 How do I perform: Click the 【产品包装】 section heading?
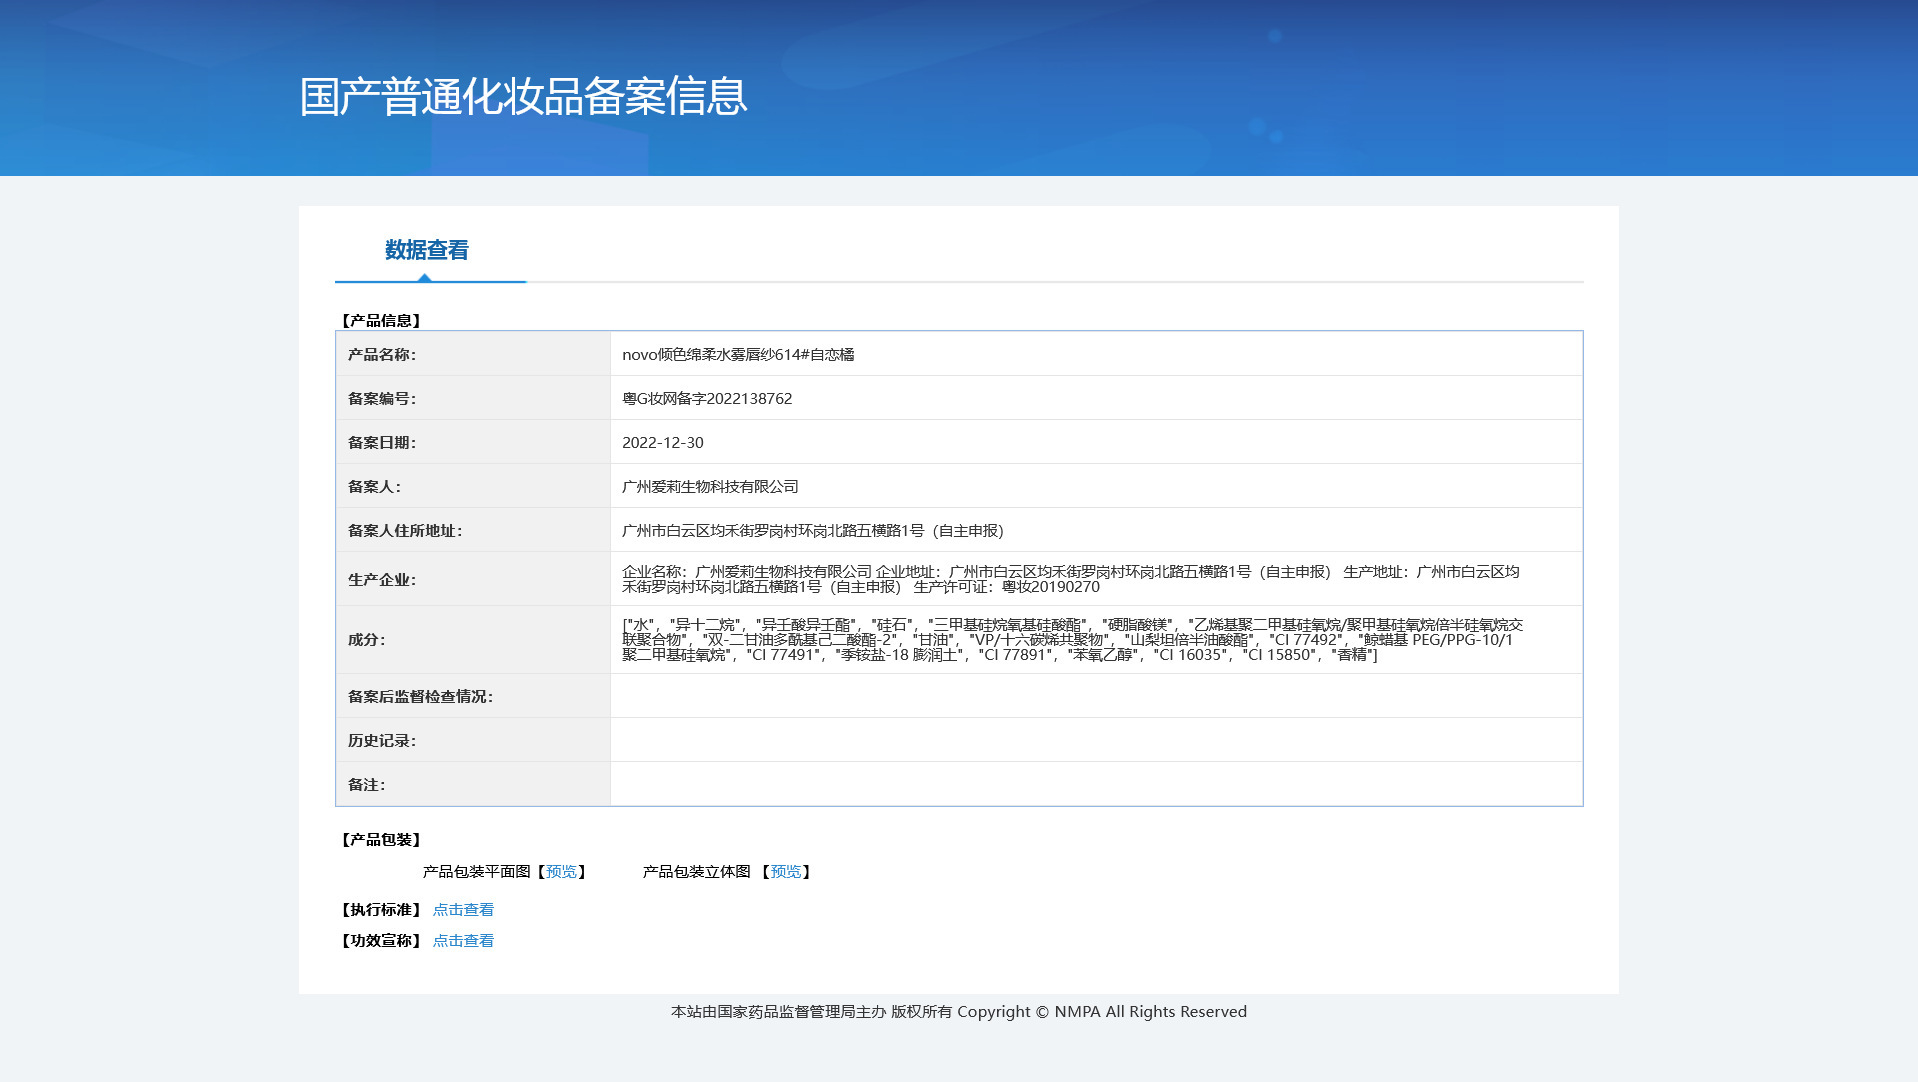tap(381, 840)
